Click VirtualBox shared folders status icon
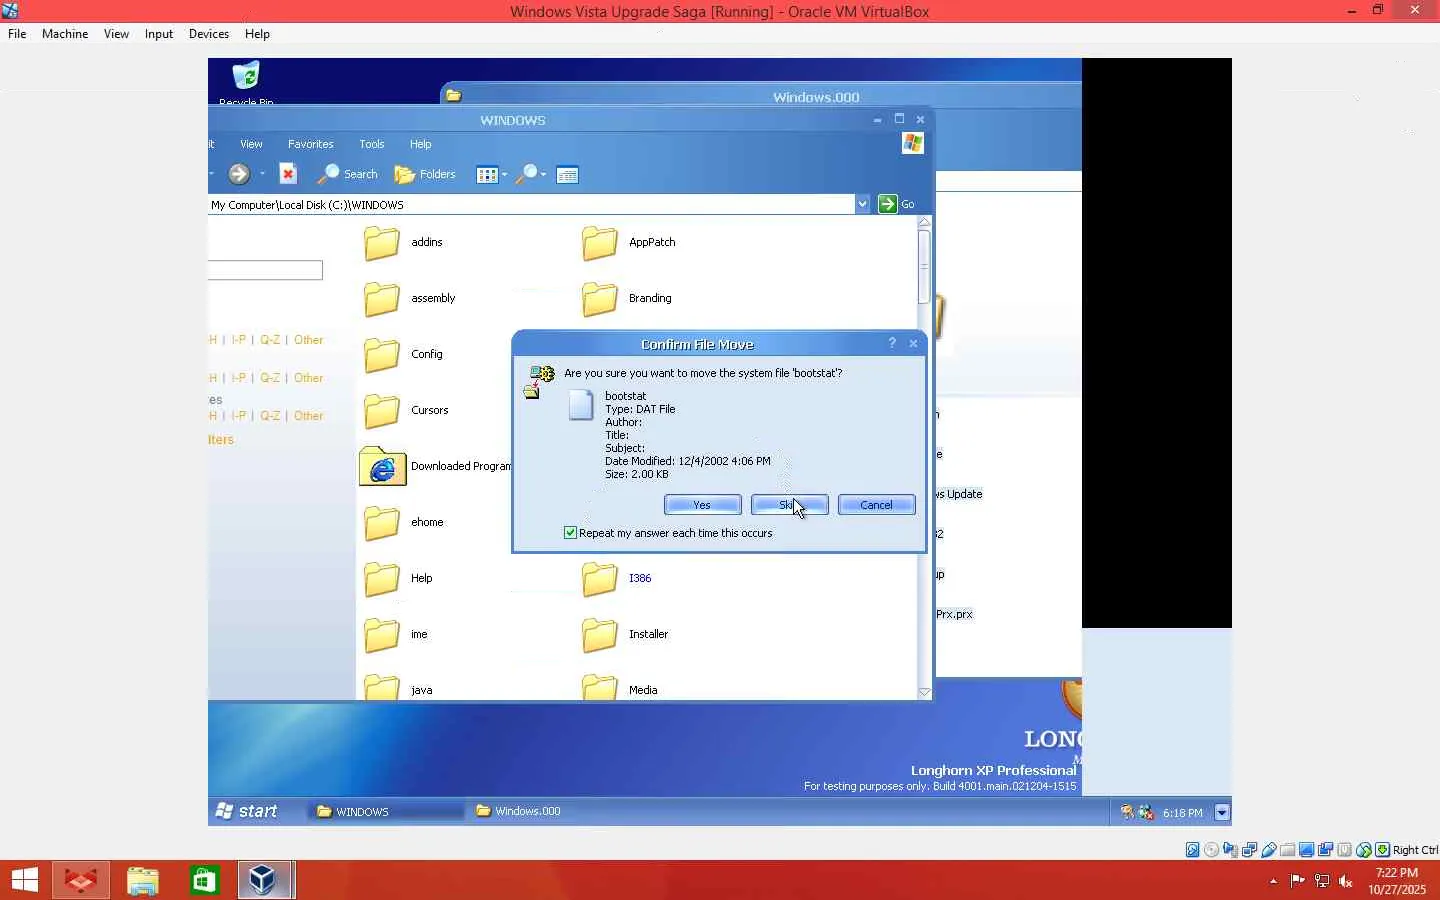Viewport: 1440px width, 900px height. 1288,850
